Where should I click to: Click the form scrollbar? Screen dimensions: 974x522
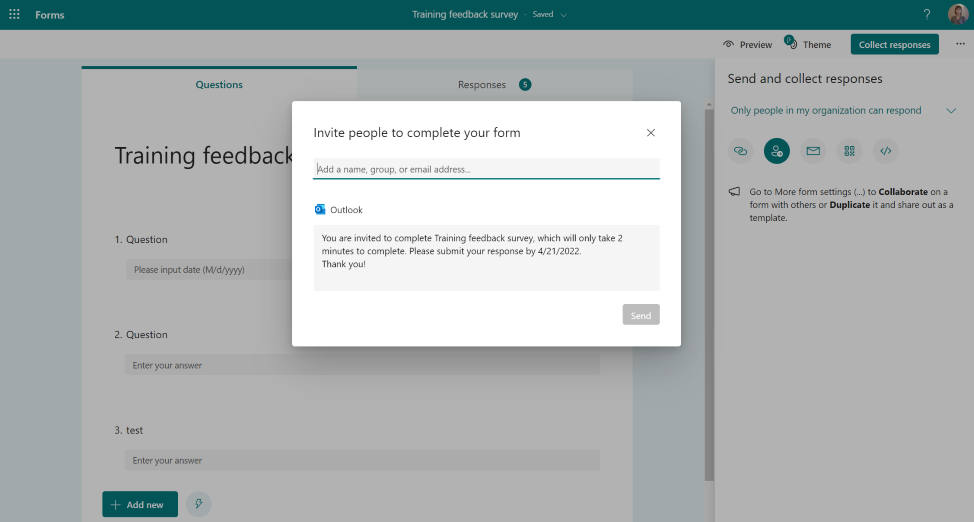click(x=709, y=295)
